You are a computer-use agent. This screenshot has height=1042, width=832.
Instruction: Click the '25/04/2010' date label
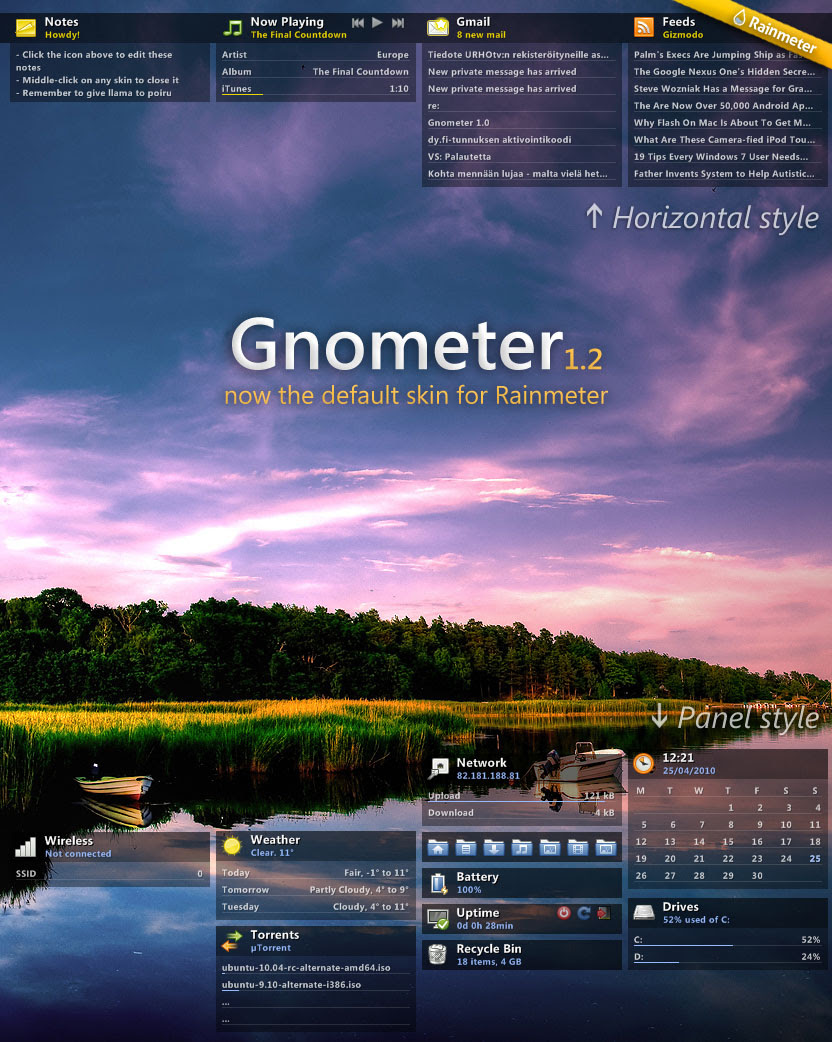point(688,771)
